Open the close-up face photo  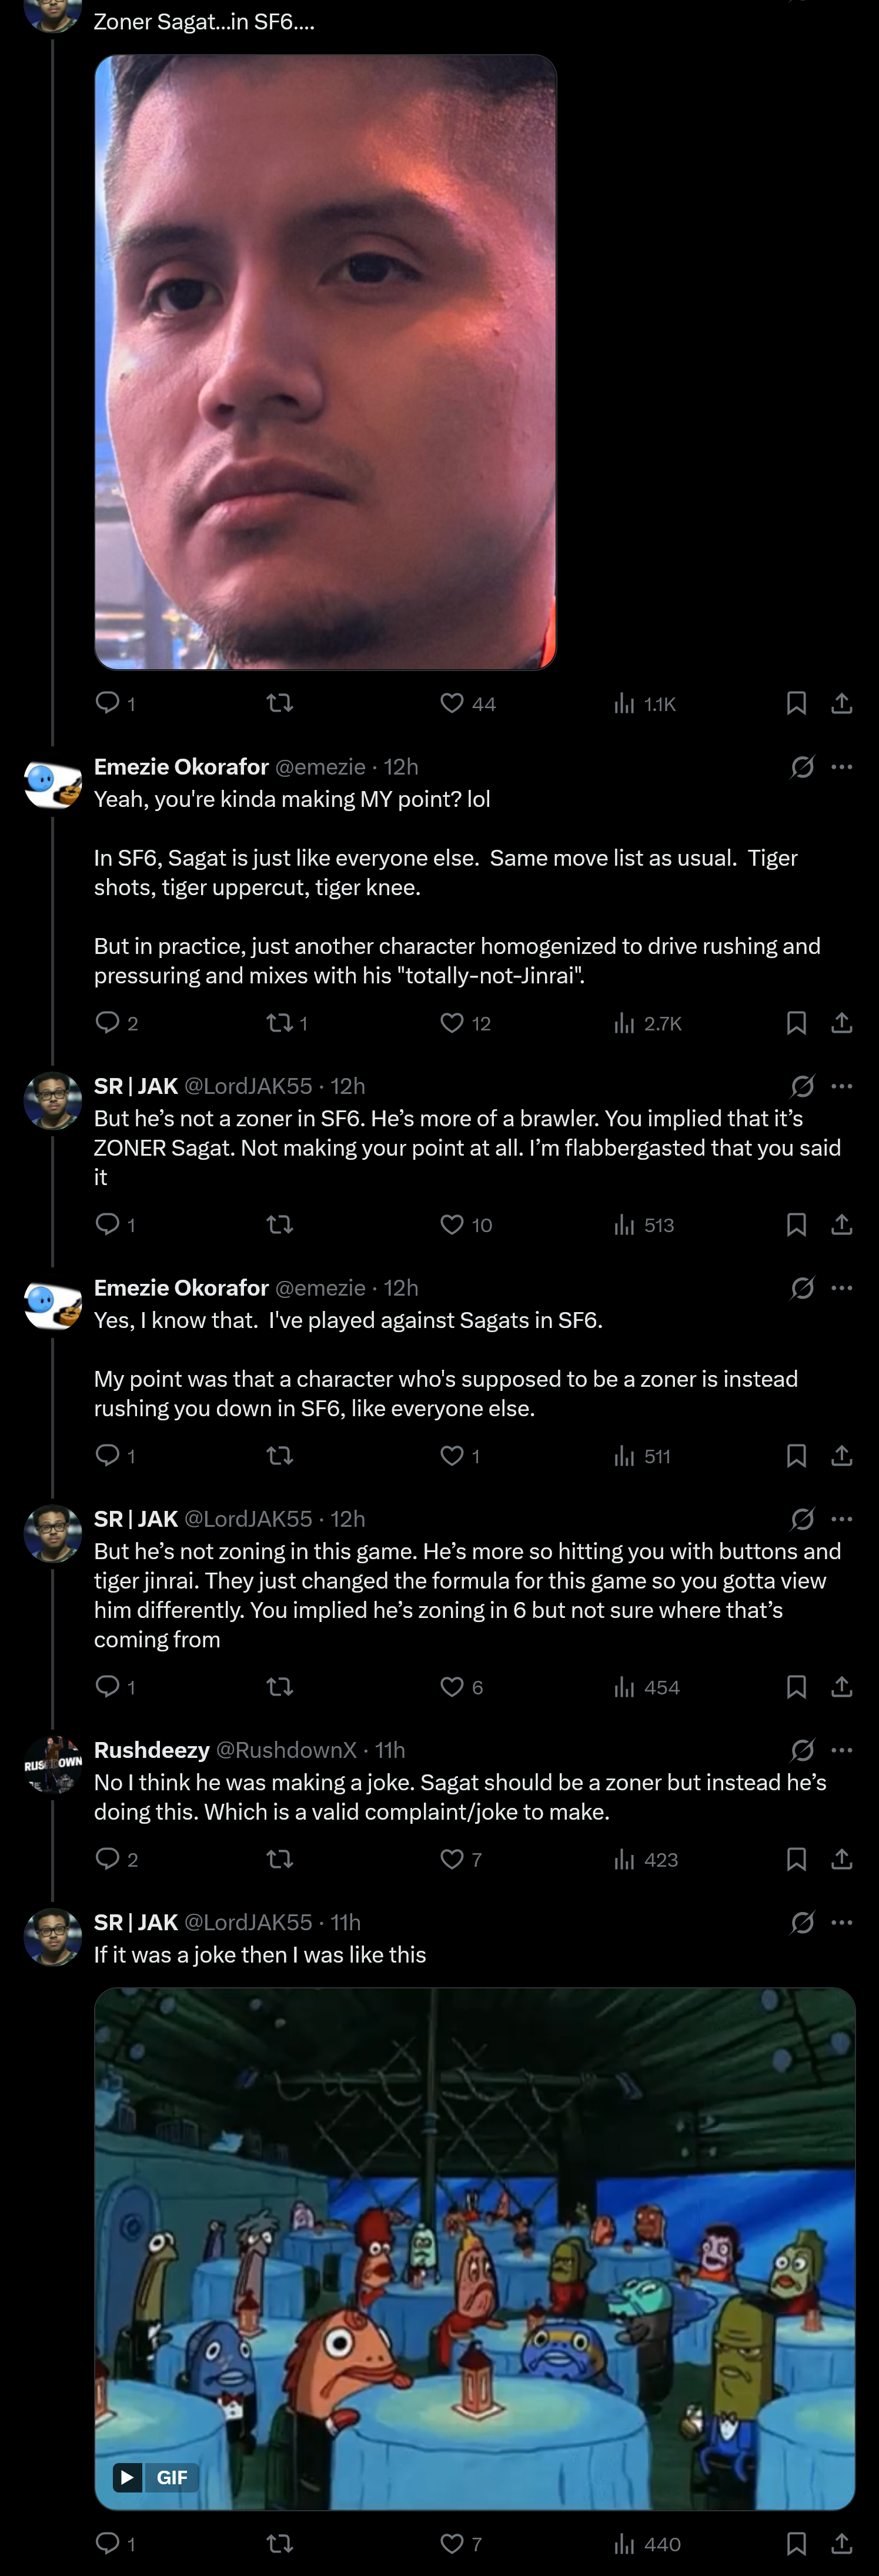pos(325,362)
